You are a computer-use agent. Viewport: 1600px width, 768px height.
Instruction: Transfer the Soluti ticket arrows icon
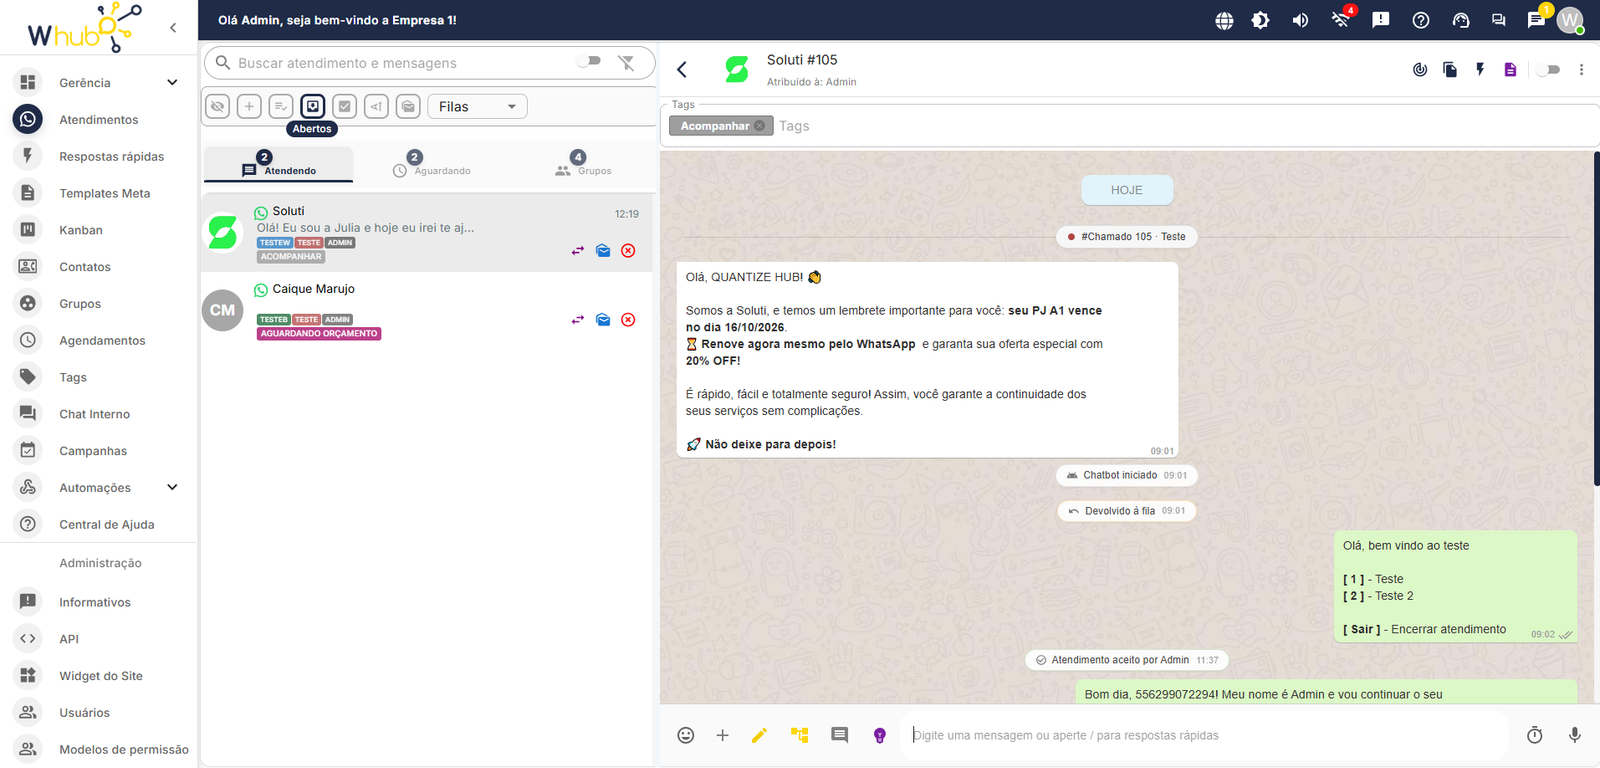pos(577,251)
